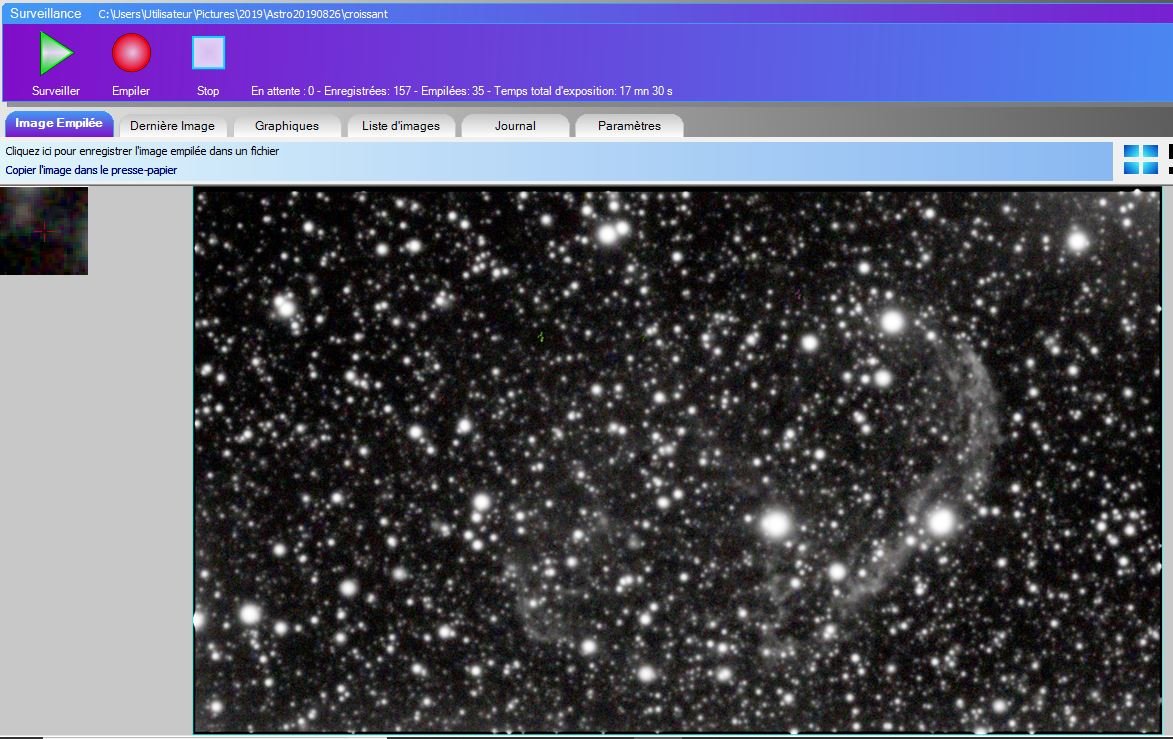Open the Liste d'images tab

click(x=401, y=126)
